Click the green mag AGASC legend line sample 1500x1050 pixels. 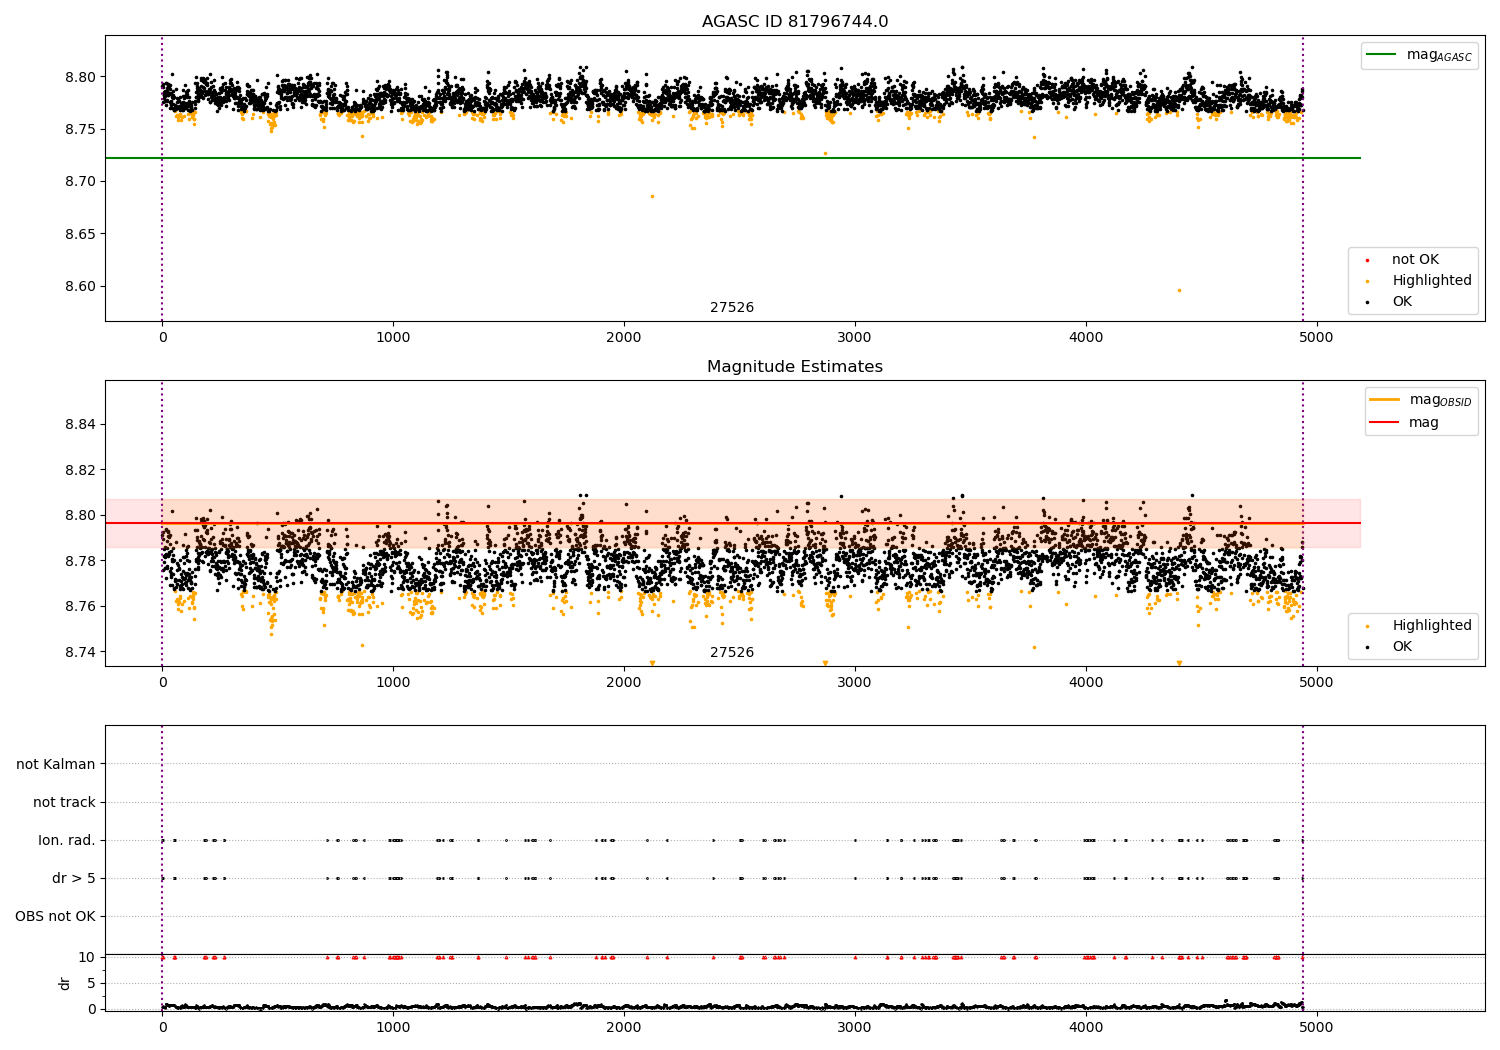pyautogui.click(x=1381, y=55)
